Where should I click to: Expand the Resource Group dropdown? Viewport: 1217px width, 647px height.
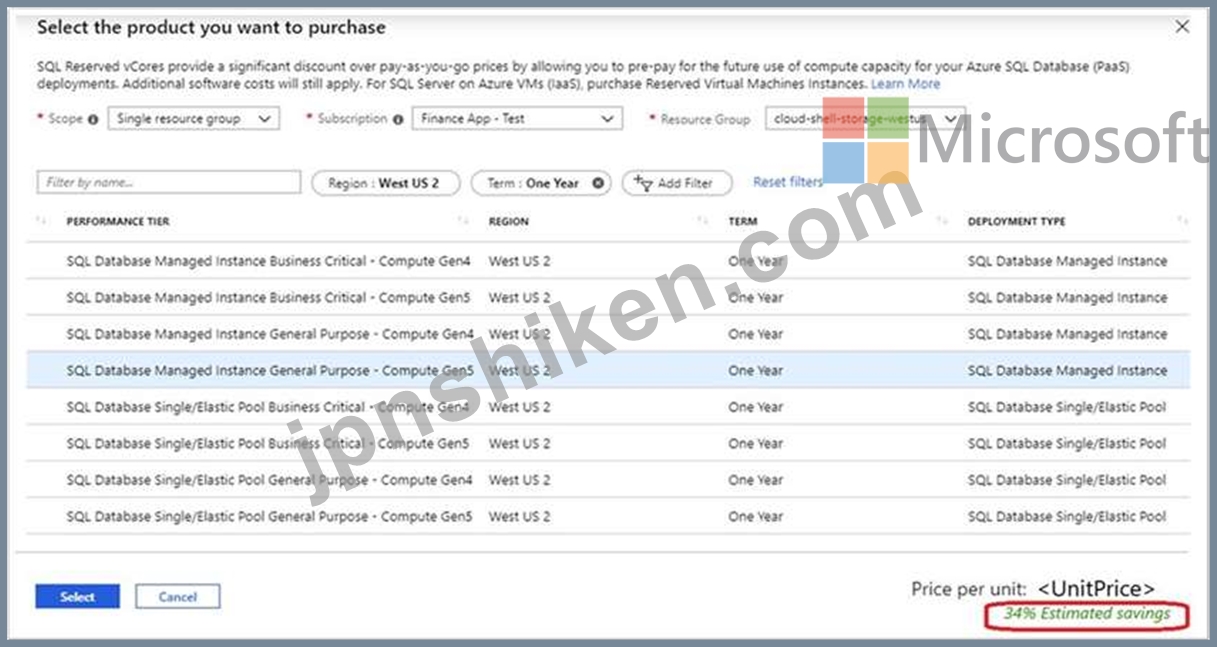coord(866,118)
